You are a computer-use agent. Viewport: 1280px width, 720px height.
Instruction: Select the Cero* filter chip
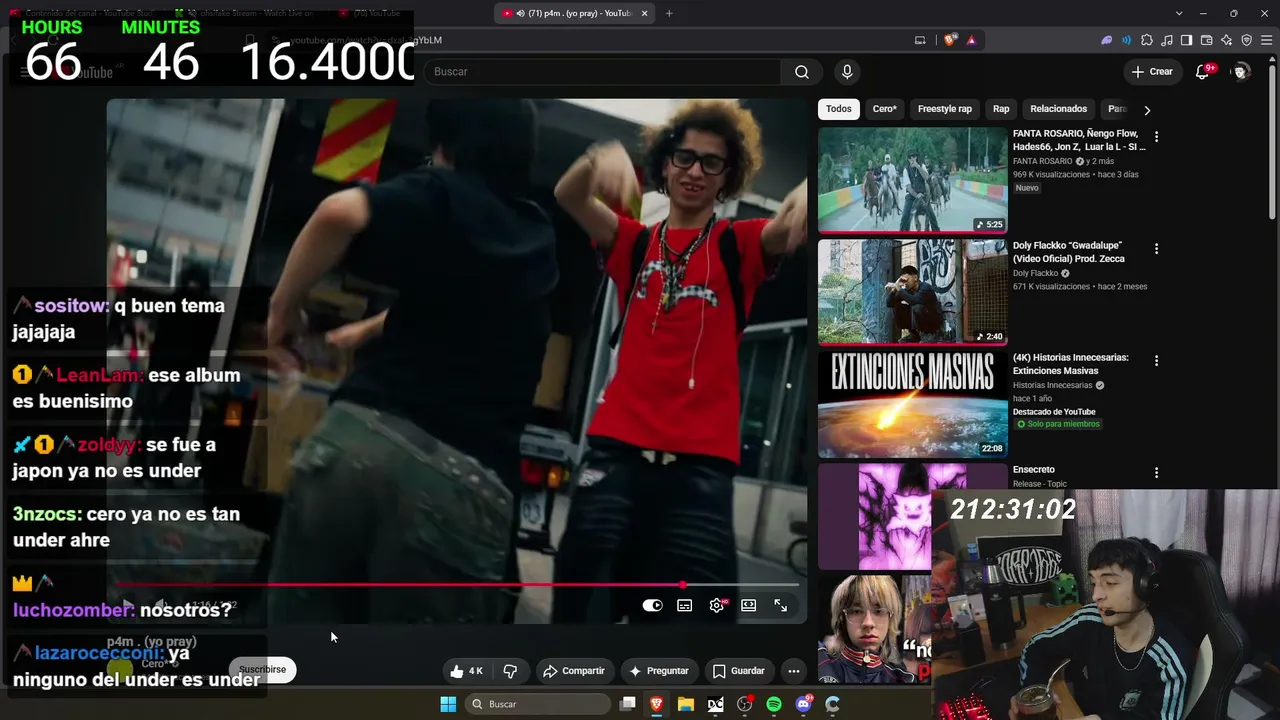tap(885, 109)
